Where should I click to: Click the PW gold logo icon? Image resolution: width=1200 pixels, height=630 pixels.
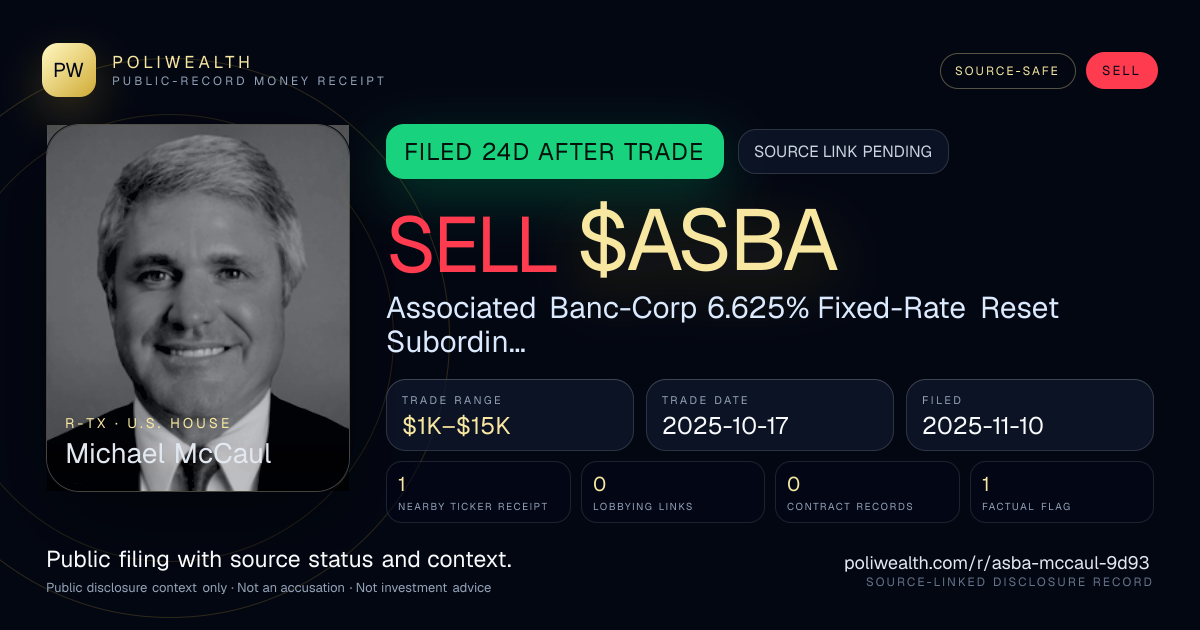69,70
